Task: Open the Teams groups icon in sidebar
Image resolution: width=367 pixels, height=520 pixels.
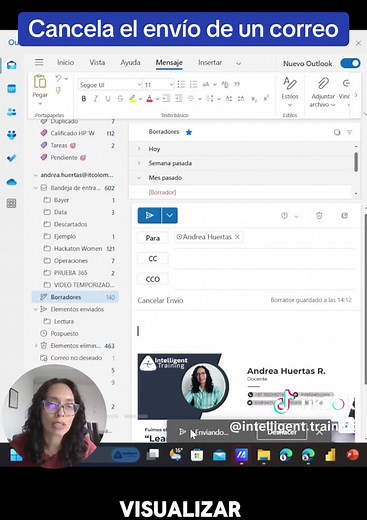Action: (x=12, y=135)
